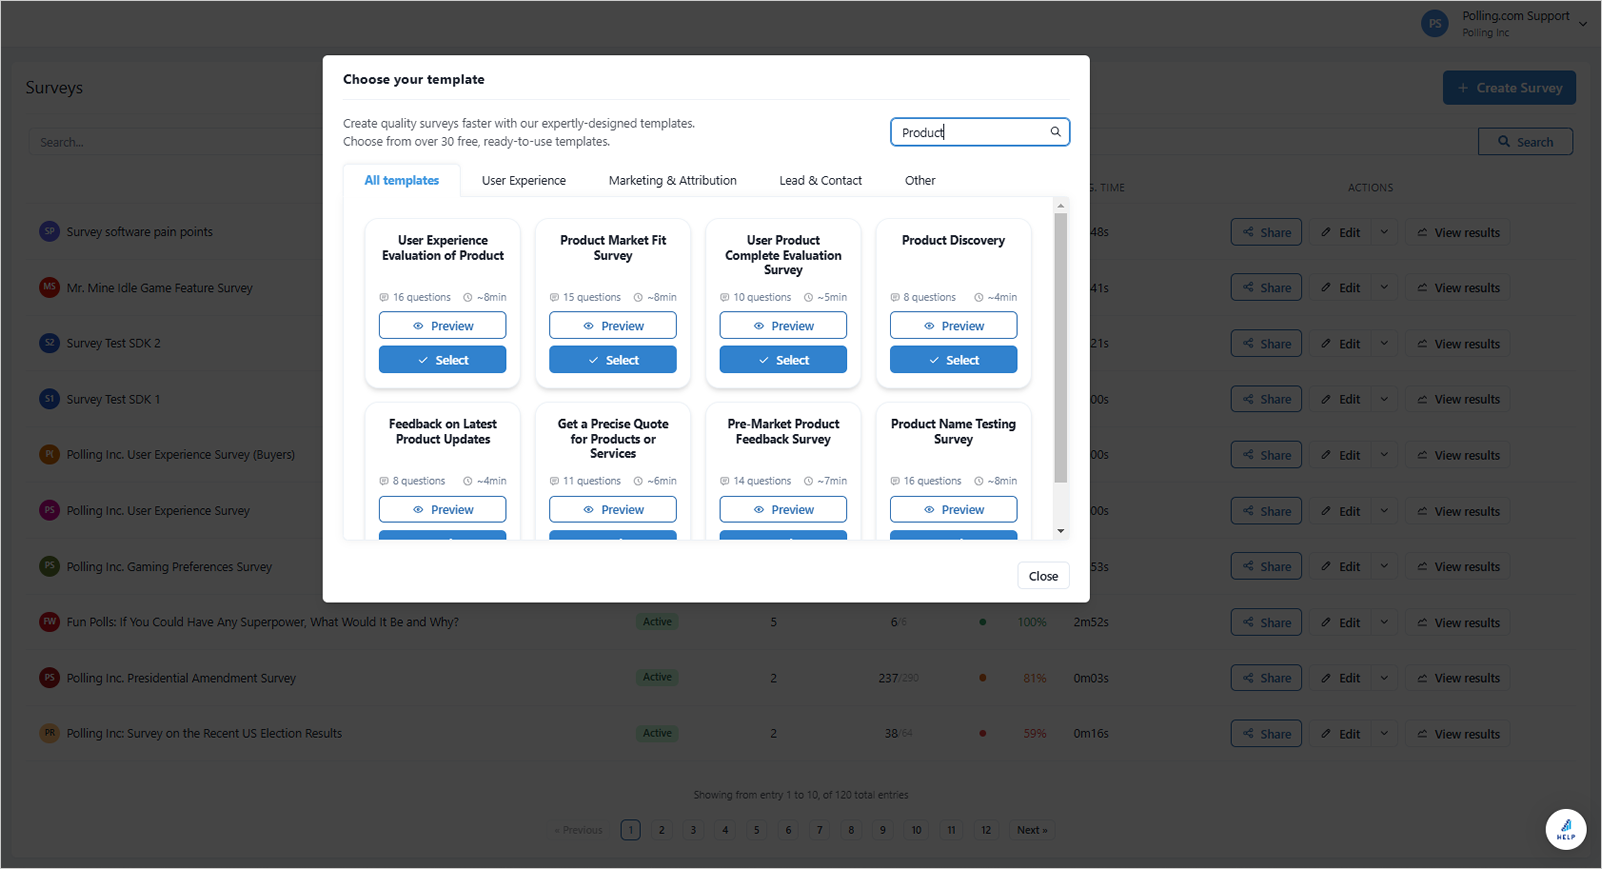1602x869 pixels.
Task: Preview the Product Discovery template
Action: click(x=954, y=326)
